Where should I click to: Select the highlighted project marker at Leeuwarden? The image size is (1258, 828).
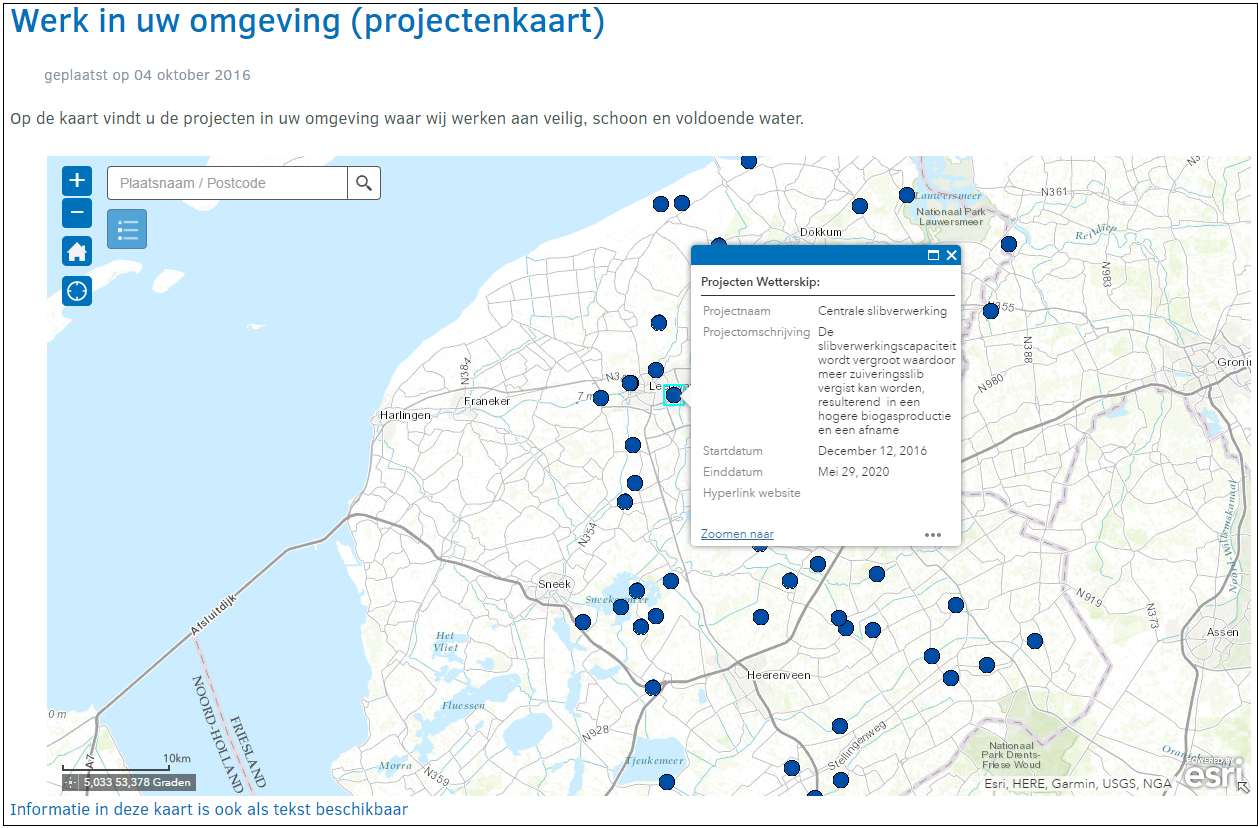(x=674, y=395)
